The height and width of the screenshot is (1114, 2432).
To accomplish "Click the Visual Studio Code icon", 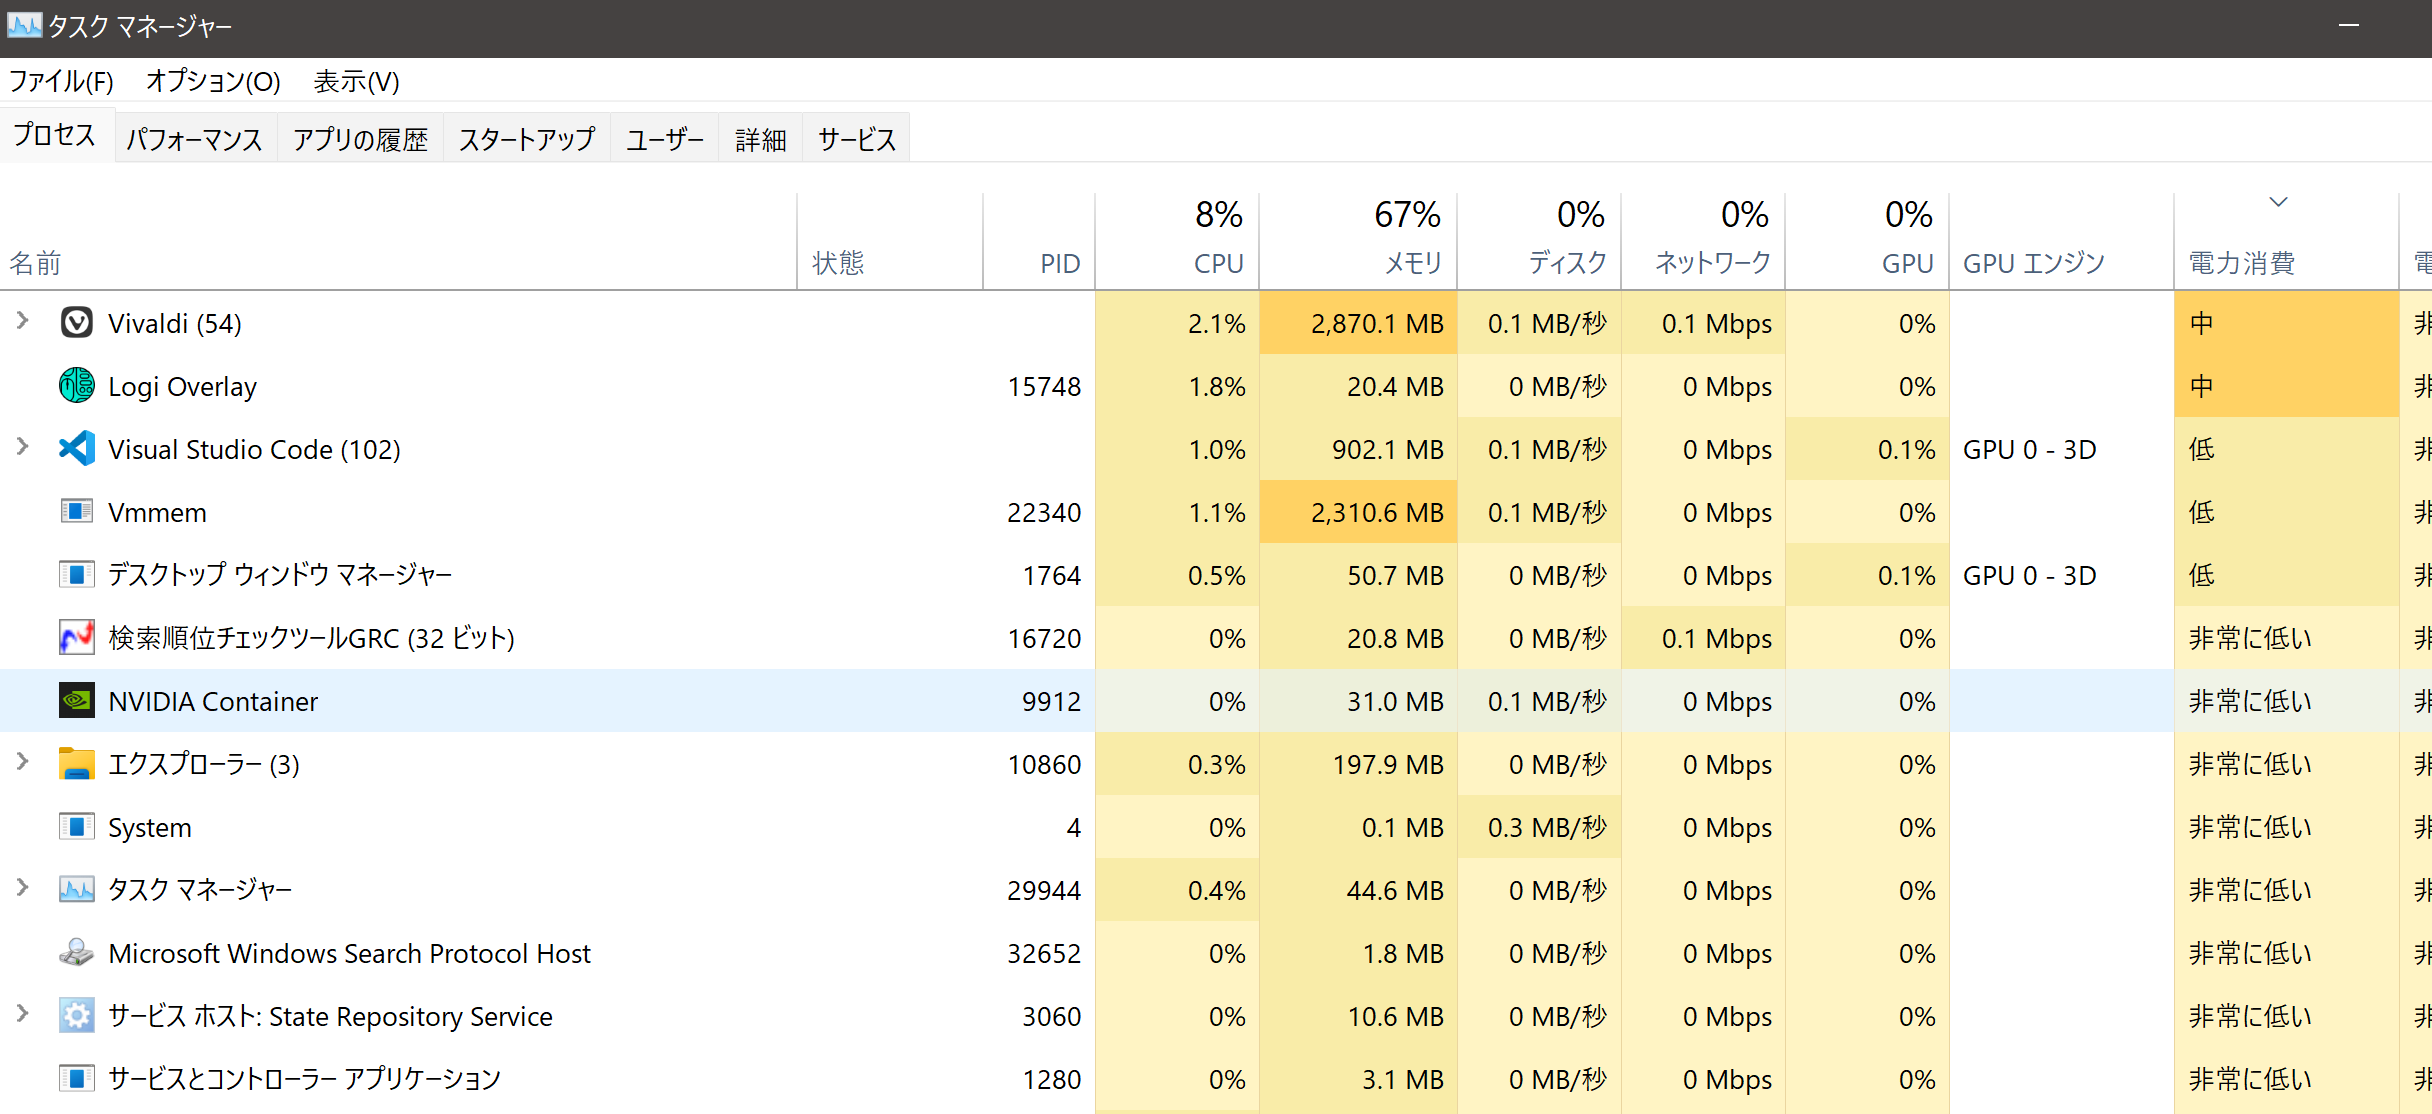I will [77, 449].
